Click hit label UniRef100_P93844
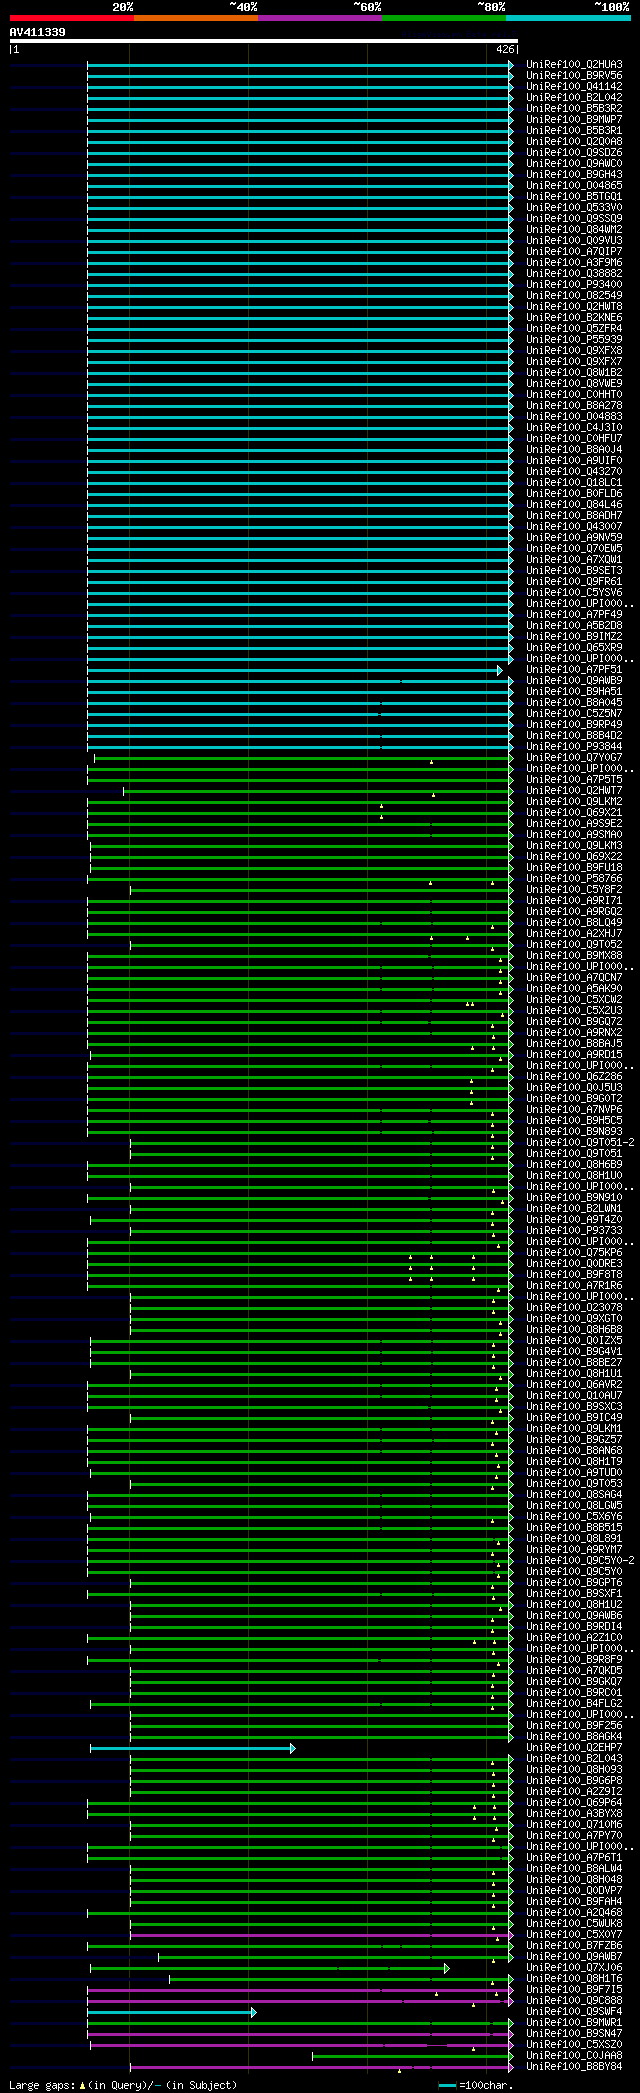Image resolution: width=640 pixels, height=2093 pixels. [574, 747]
